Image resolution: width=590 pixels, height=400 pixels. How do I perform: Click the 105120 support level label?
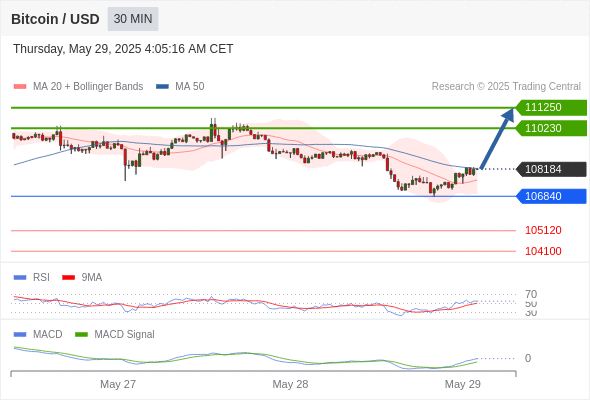[543, 230]
